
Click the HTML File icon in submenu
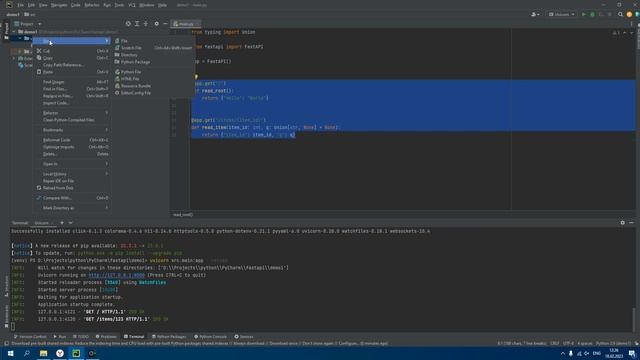click(x=117, y=79)
